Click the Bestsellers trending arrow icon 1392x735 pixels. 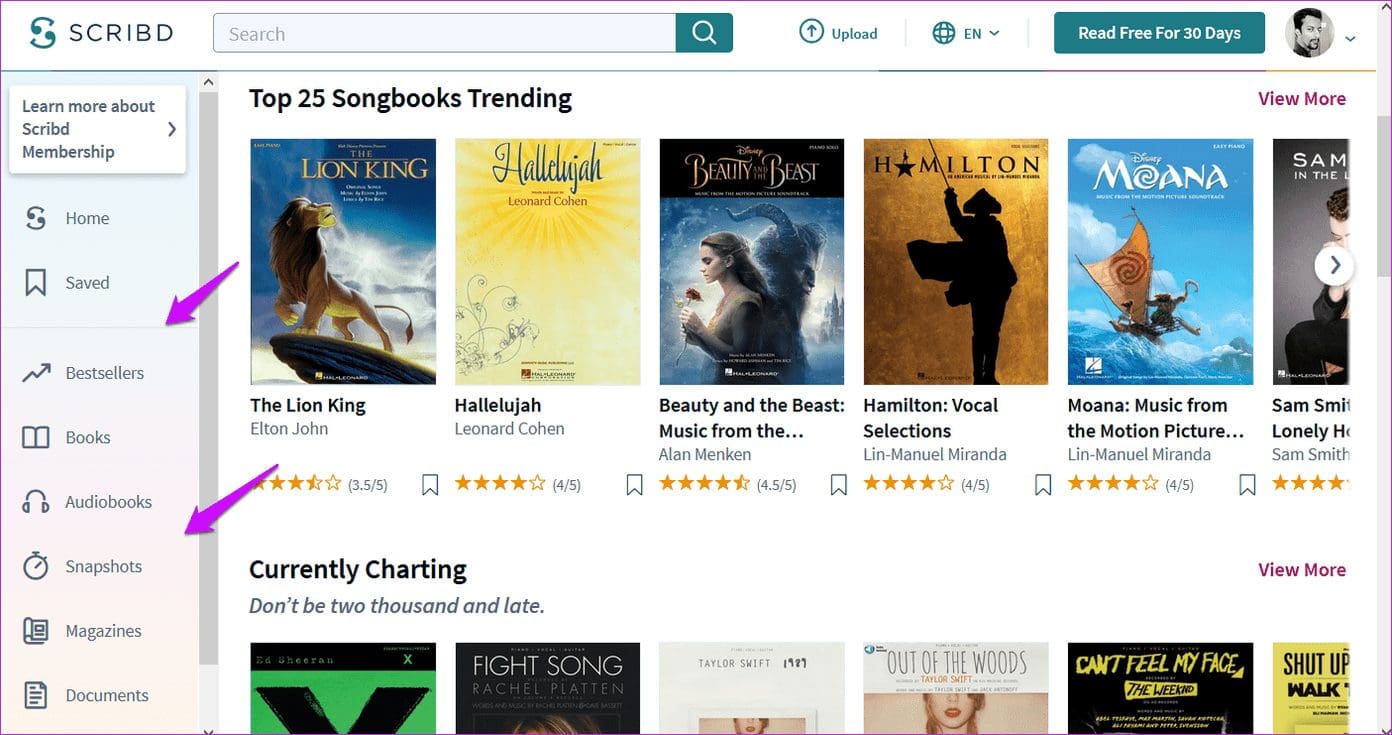pyautogui.click(x=36, y=373)
